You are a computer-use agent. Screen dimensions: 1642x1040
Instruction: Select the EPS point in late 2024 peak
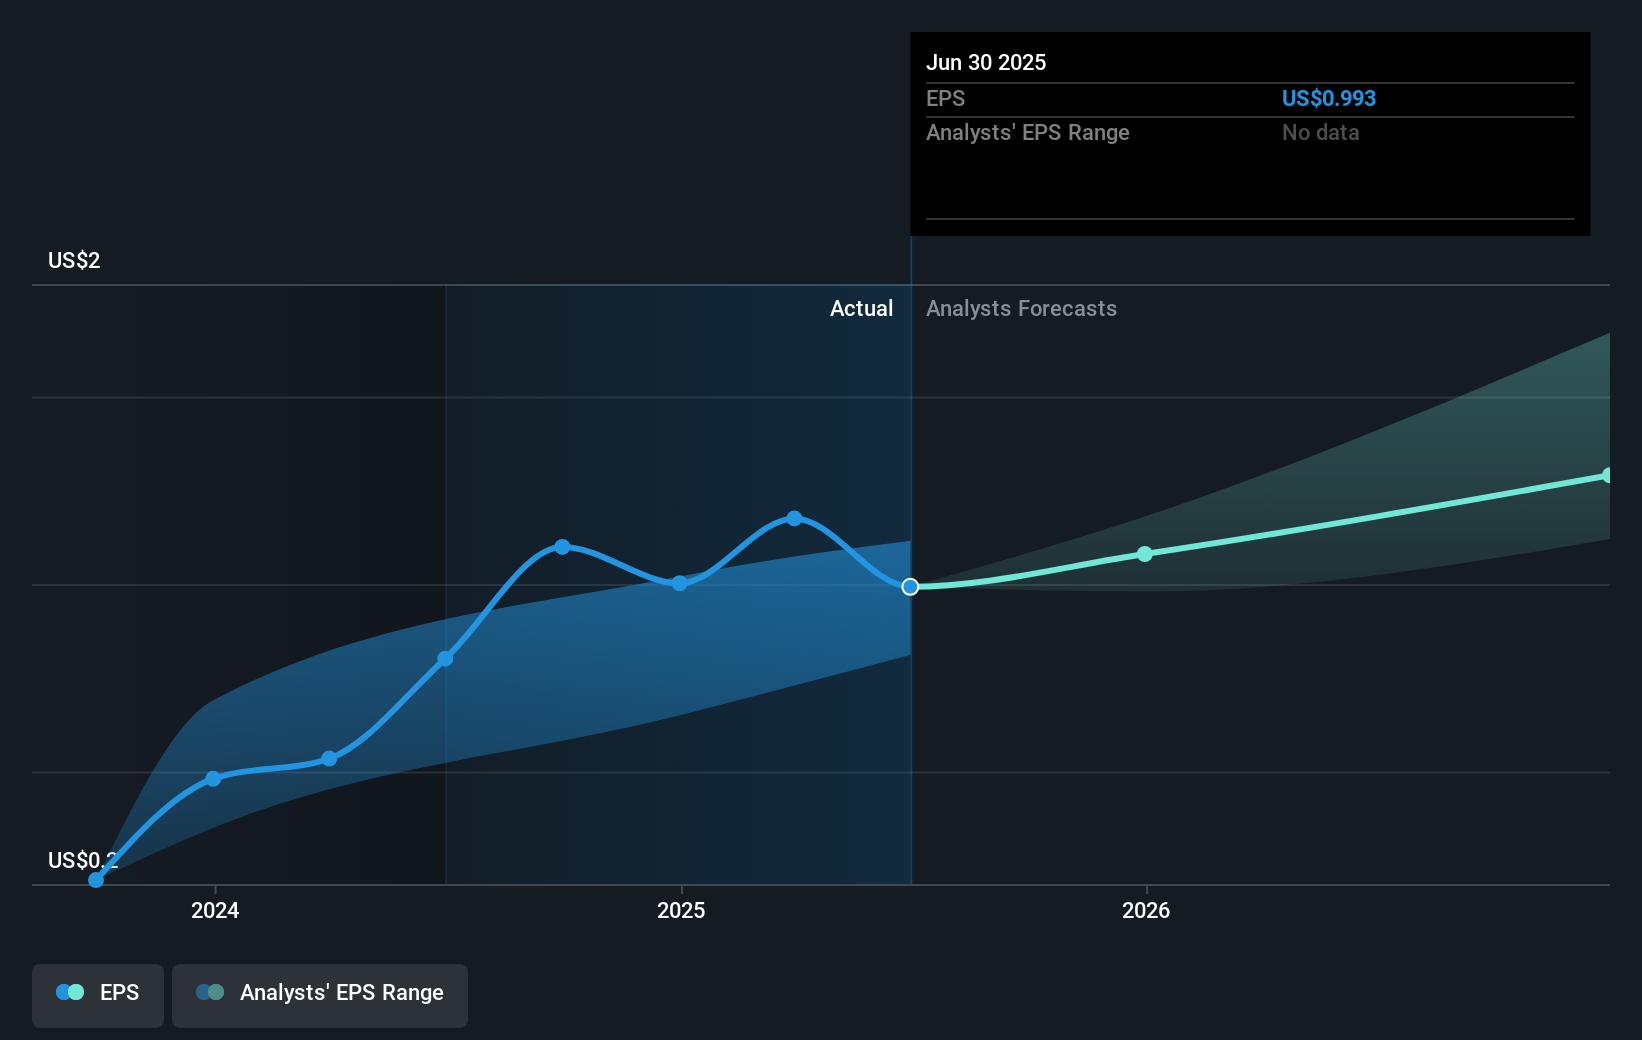(562, 547)
